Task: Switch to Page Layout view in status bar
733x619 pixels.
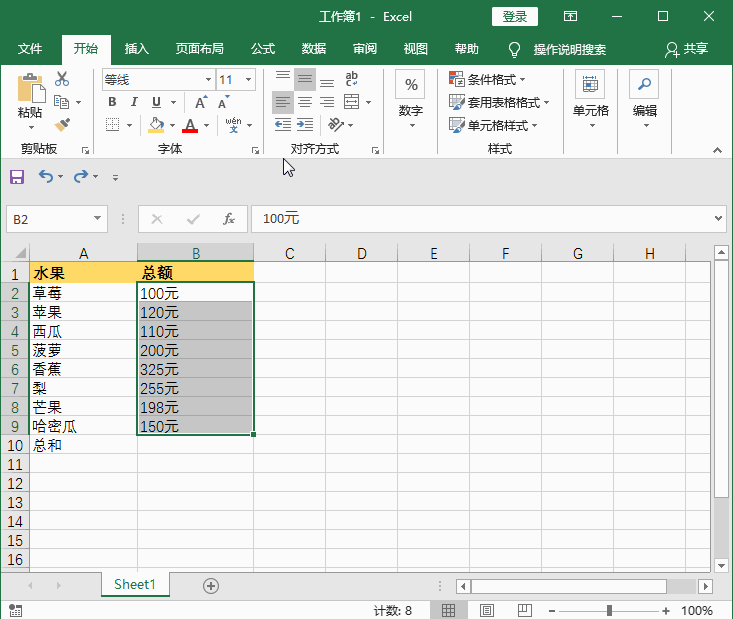Action: pos(487,610)
